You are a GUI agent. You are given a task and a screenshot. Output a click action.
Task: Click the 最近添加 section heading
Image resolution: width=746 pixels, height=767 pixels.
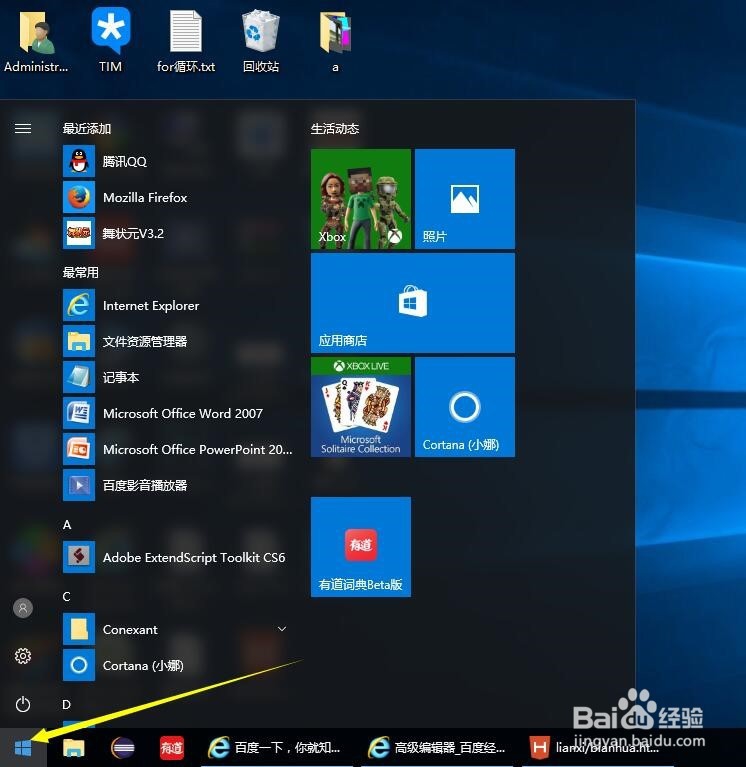pyautogui.click(x=87, y=129)
